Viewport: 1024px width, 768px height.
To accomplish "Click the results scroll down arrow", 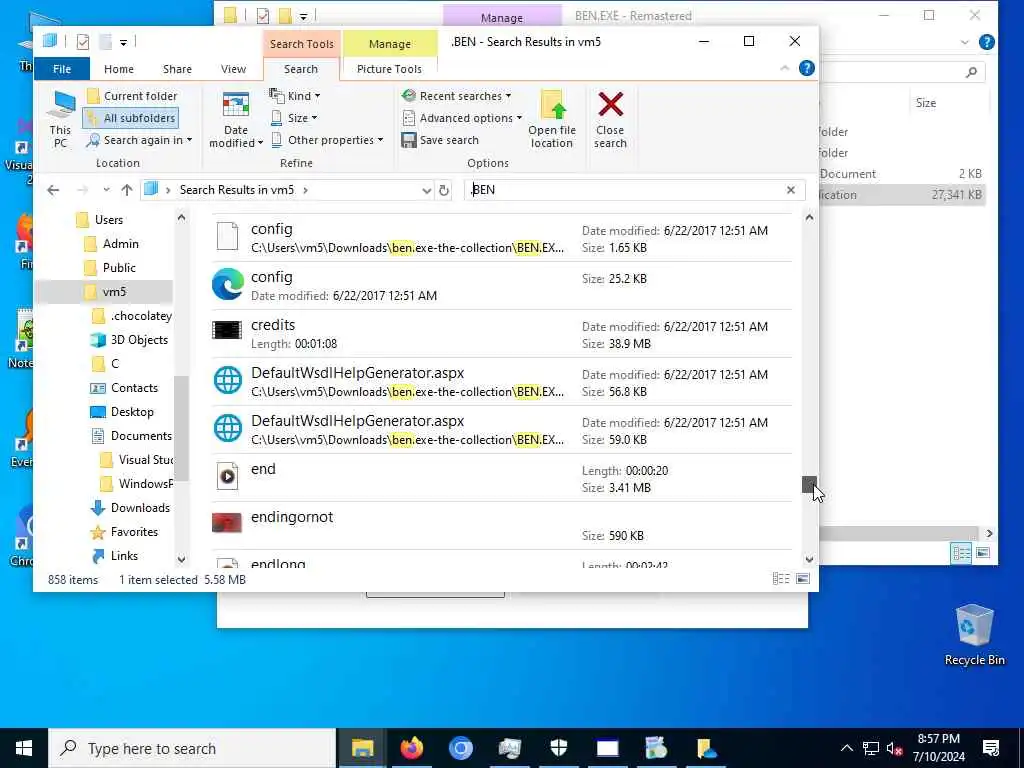I will tap(809, 560).
